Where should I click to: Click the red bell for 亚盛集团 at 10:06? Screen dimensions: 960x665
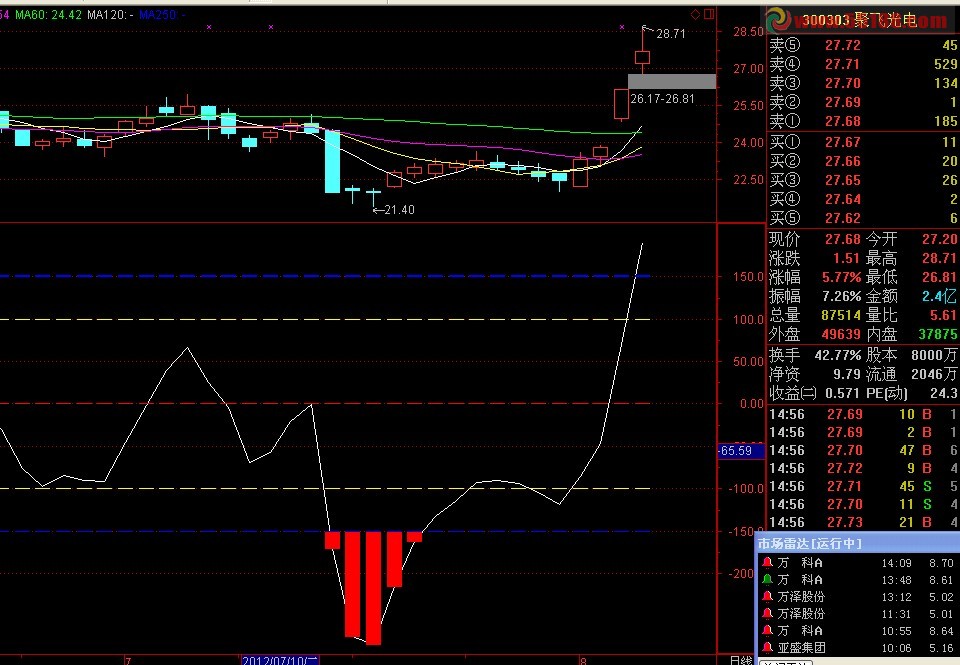point(767,648)
